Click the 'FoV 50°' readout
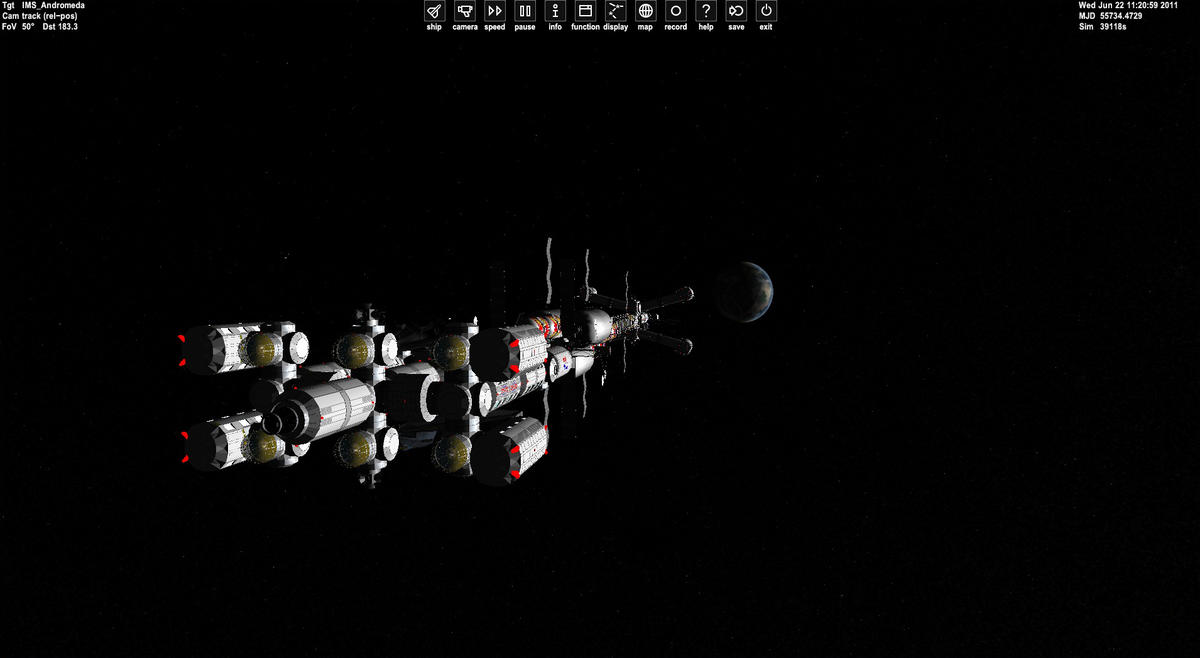This screenshot has height=658, width=1200. 18,27
